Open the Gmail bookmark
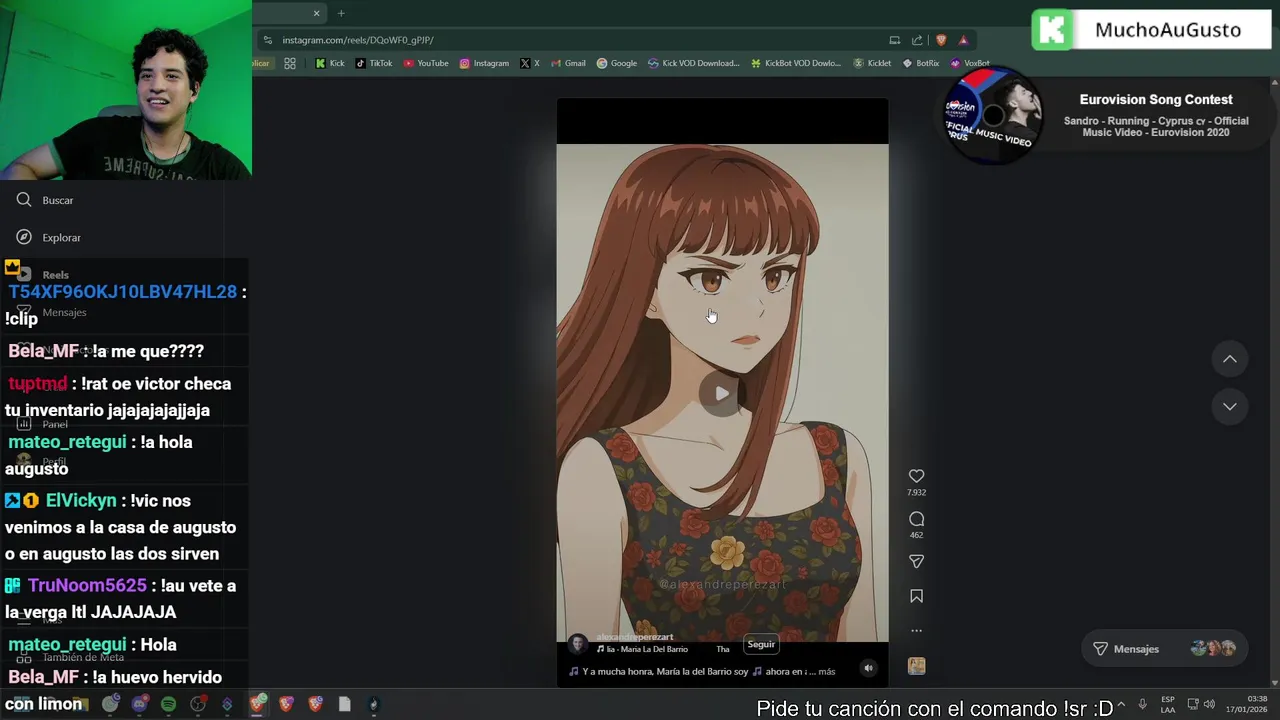Viewport: 1280px width, 720px height. pyautogui.click(x=568, y=63)
